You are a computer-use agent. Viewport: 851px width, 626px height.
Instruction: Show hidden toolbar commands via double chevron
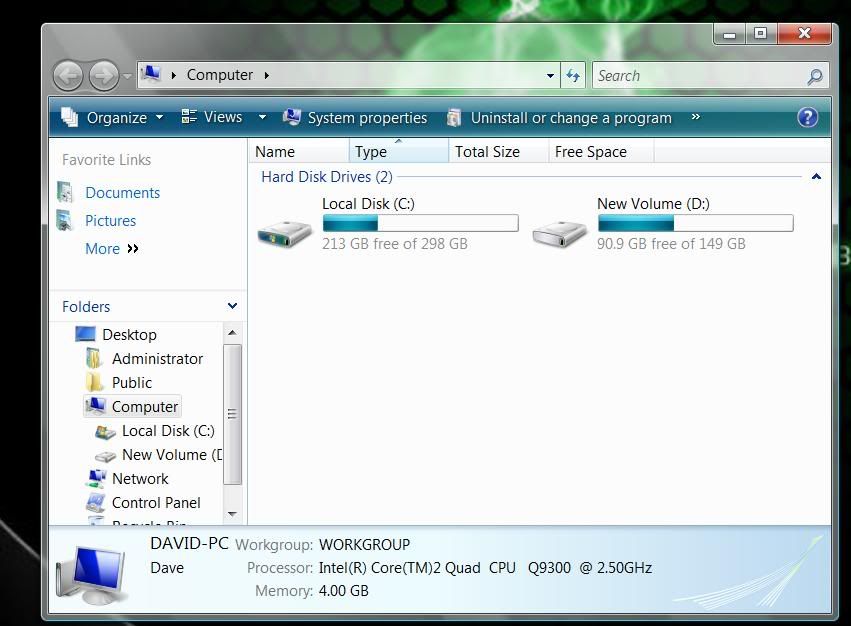(x=695, y=118)
